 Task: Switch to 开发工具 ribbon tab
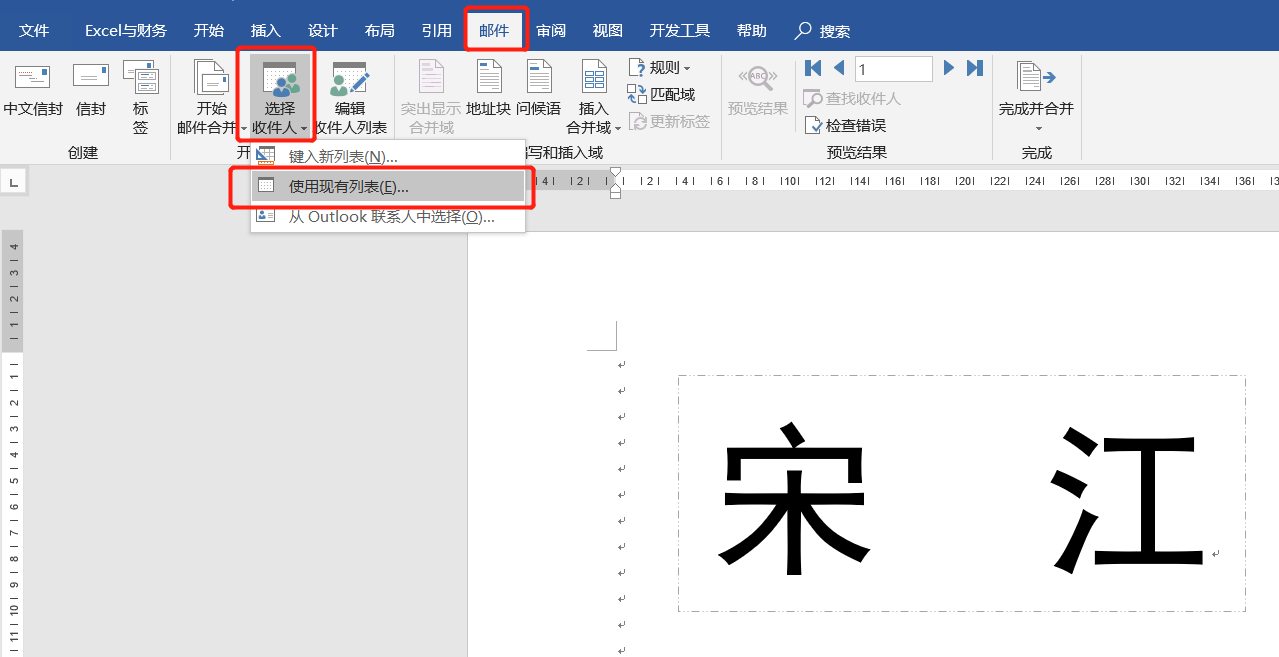680,31
